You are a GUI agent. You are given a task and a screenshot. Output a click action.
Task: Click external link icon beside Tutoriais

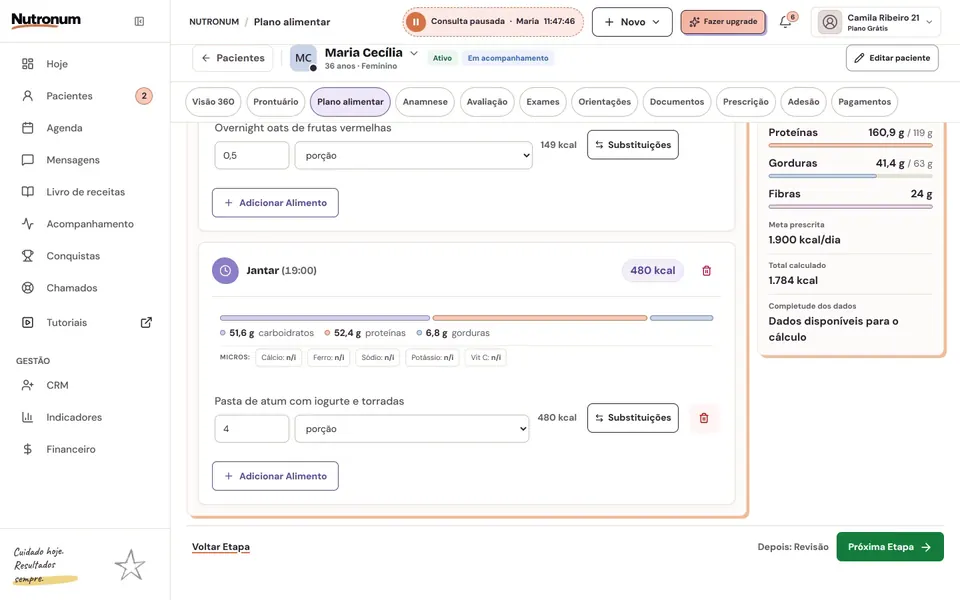pyautogui.click(x=146, y=323)
